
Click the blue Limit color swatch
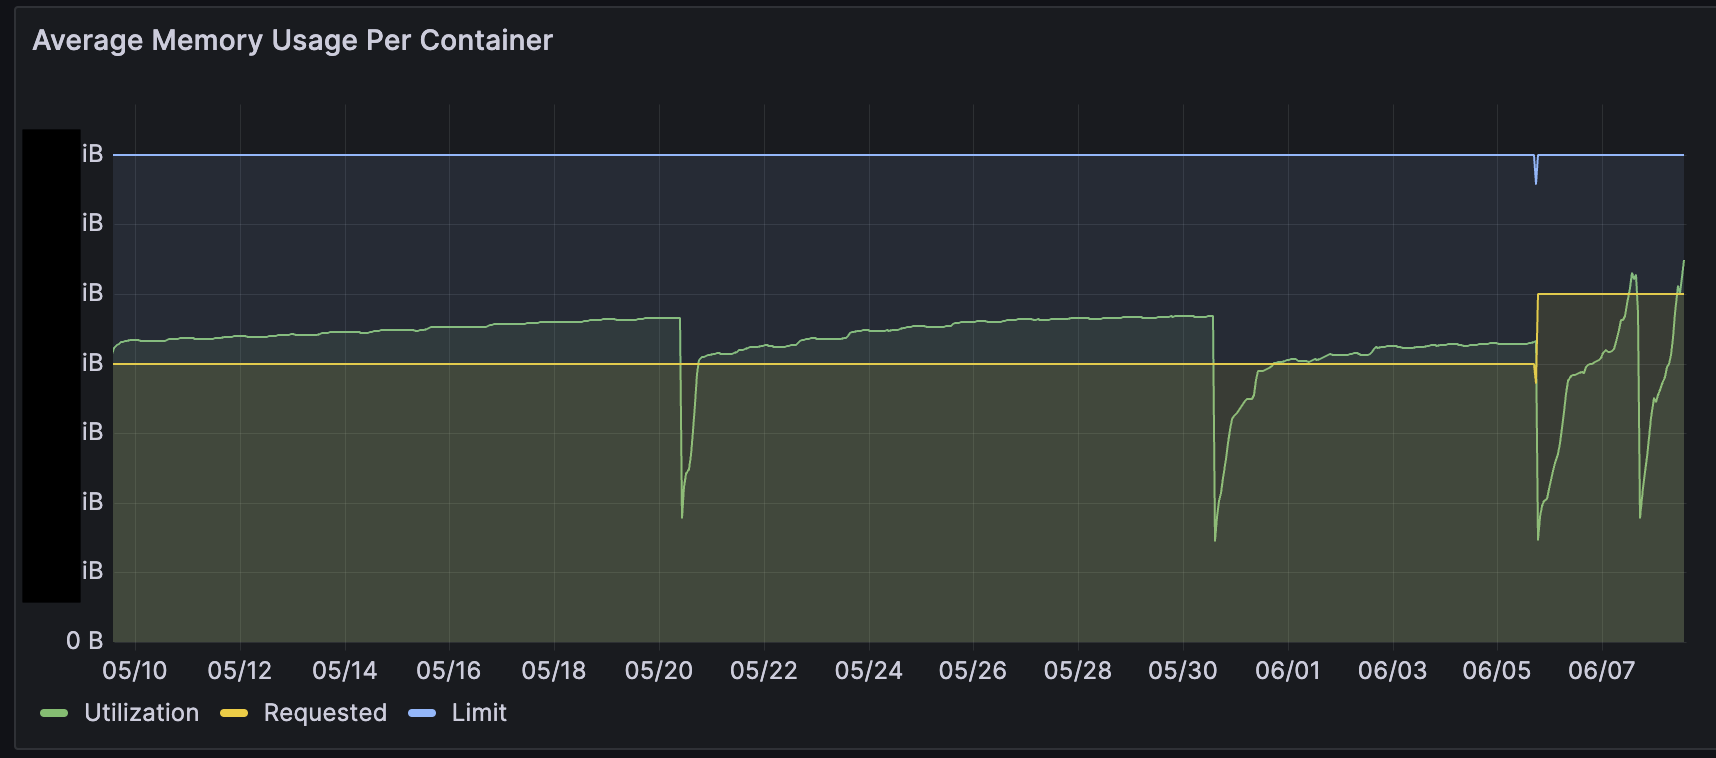click(x=422, y=714)
